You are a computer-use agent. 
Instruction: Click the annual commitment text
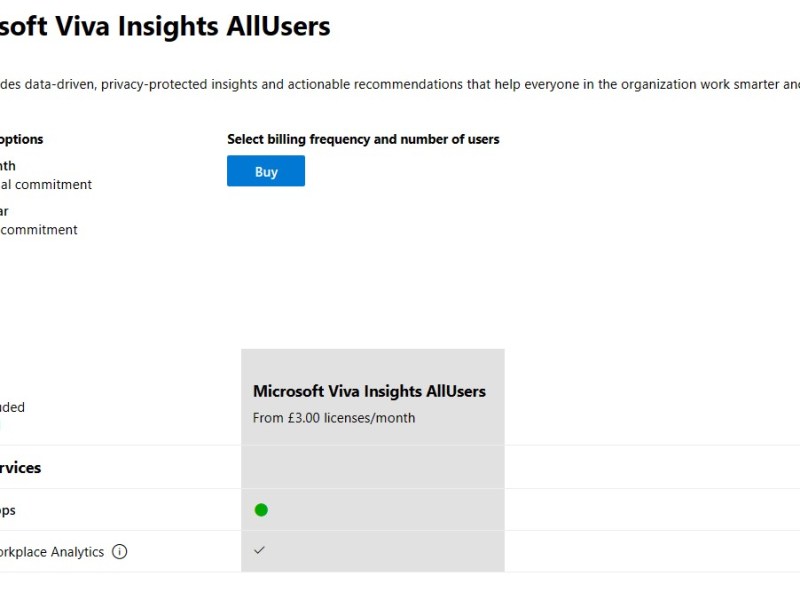tap(45, 184)
